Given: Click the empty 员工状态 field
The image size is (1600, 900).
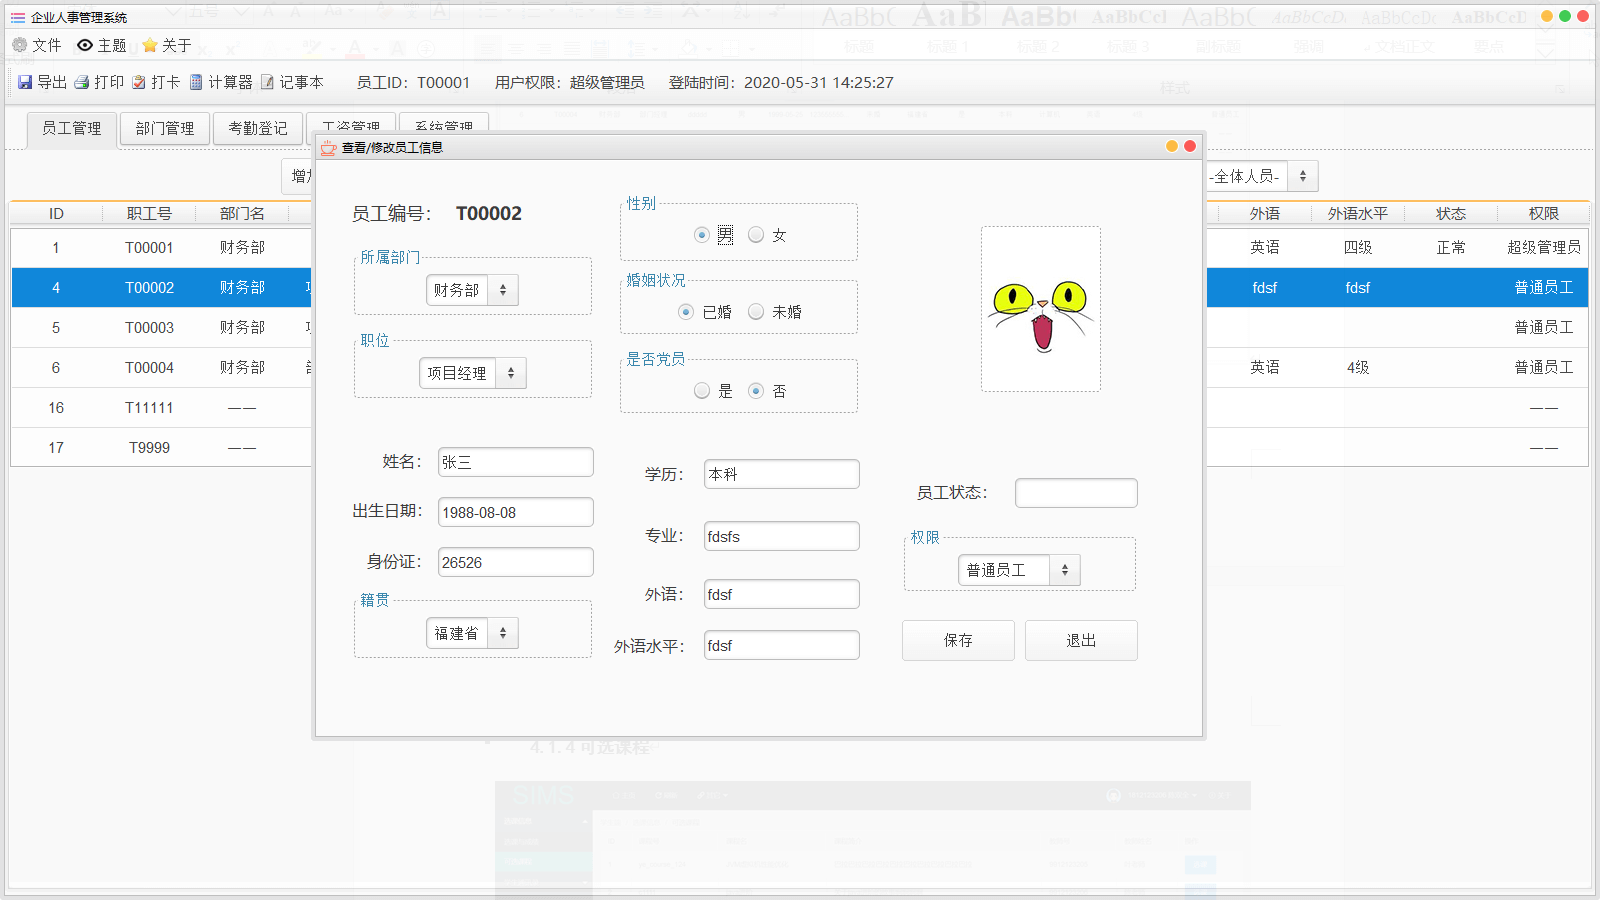Looking at the screenshot, I should coord(1076,493).
